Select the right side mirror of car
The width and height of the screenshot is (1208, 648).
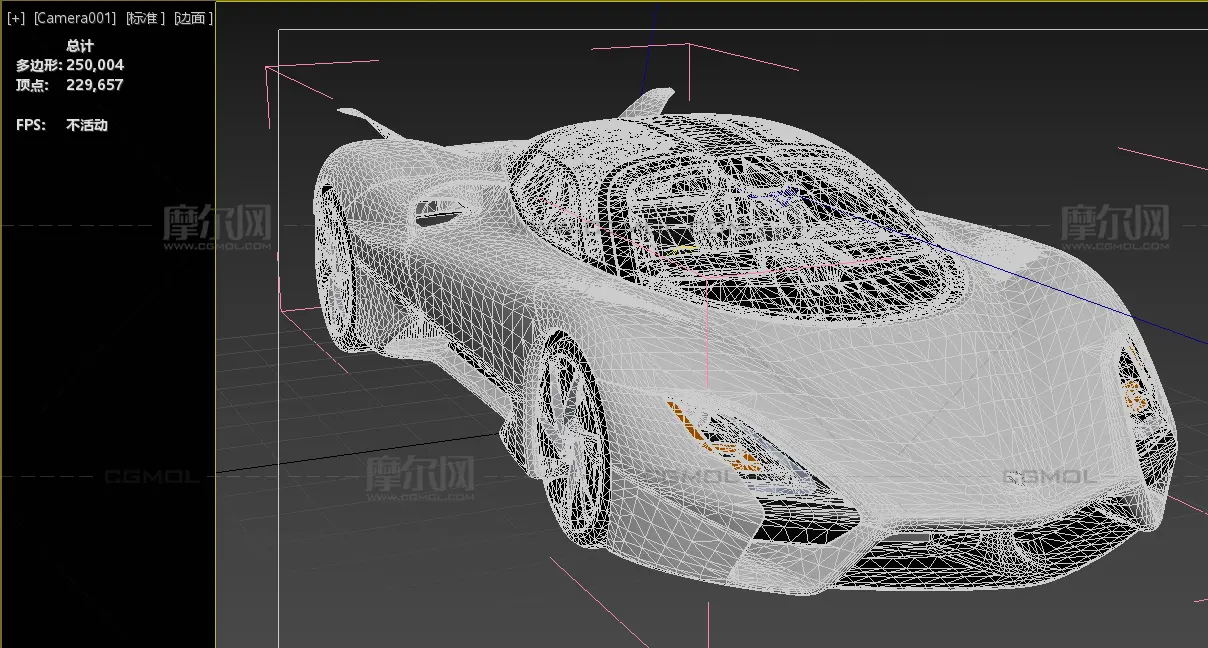click(649, 101)
